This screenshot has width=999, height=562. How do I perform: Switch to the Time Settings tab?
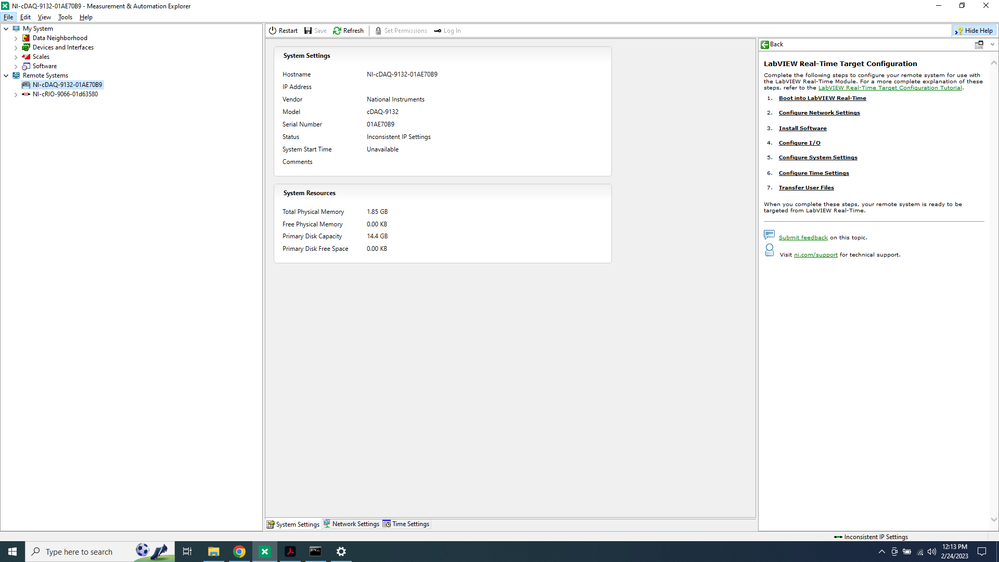coord(406,524)
